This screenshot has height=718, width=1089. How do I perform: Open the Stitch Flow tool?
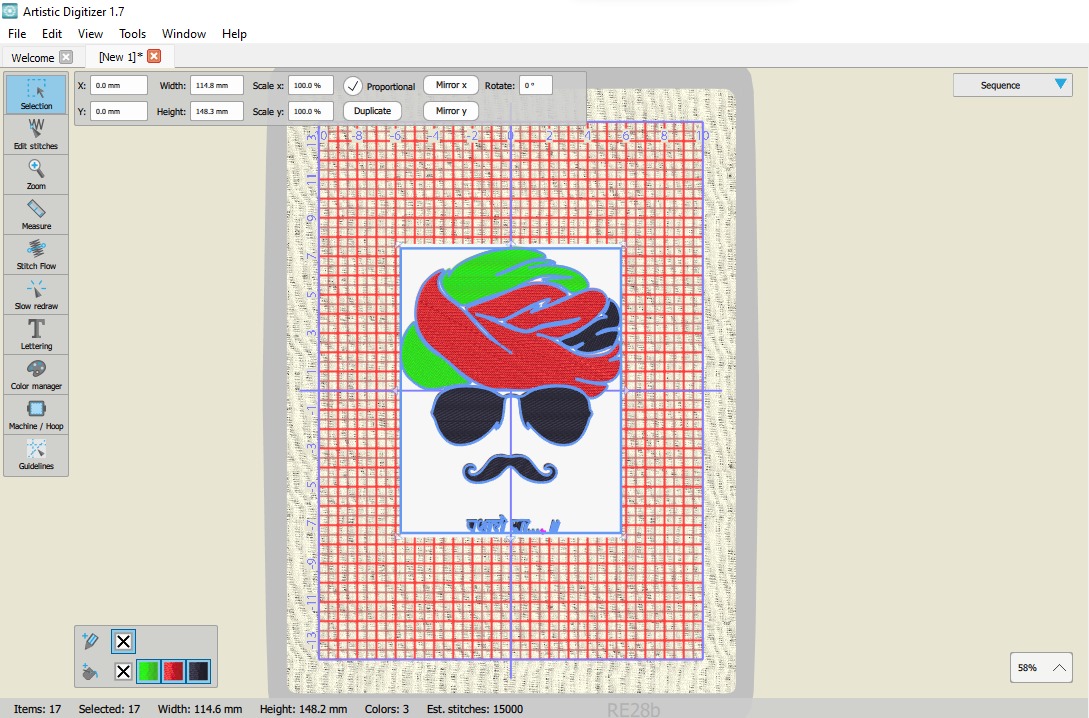[36, 254]
